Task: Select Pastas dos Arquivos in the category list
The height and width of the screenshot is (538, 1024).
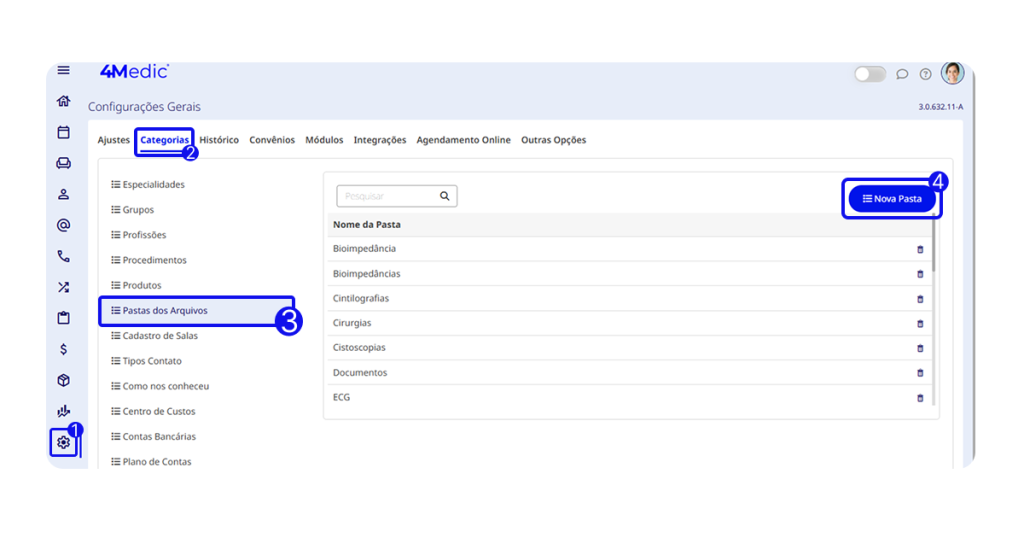Action: (165, 311)
